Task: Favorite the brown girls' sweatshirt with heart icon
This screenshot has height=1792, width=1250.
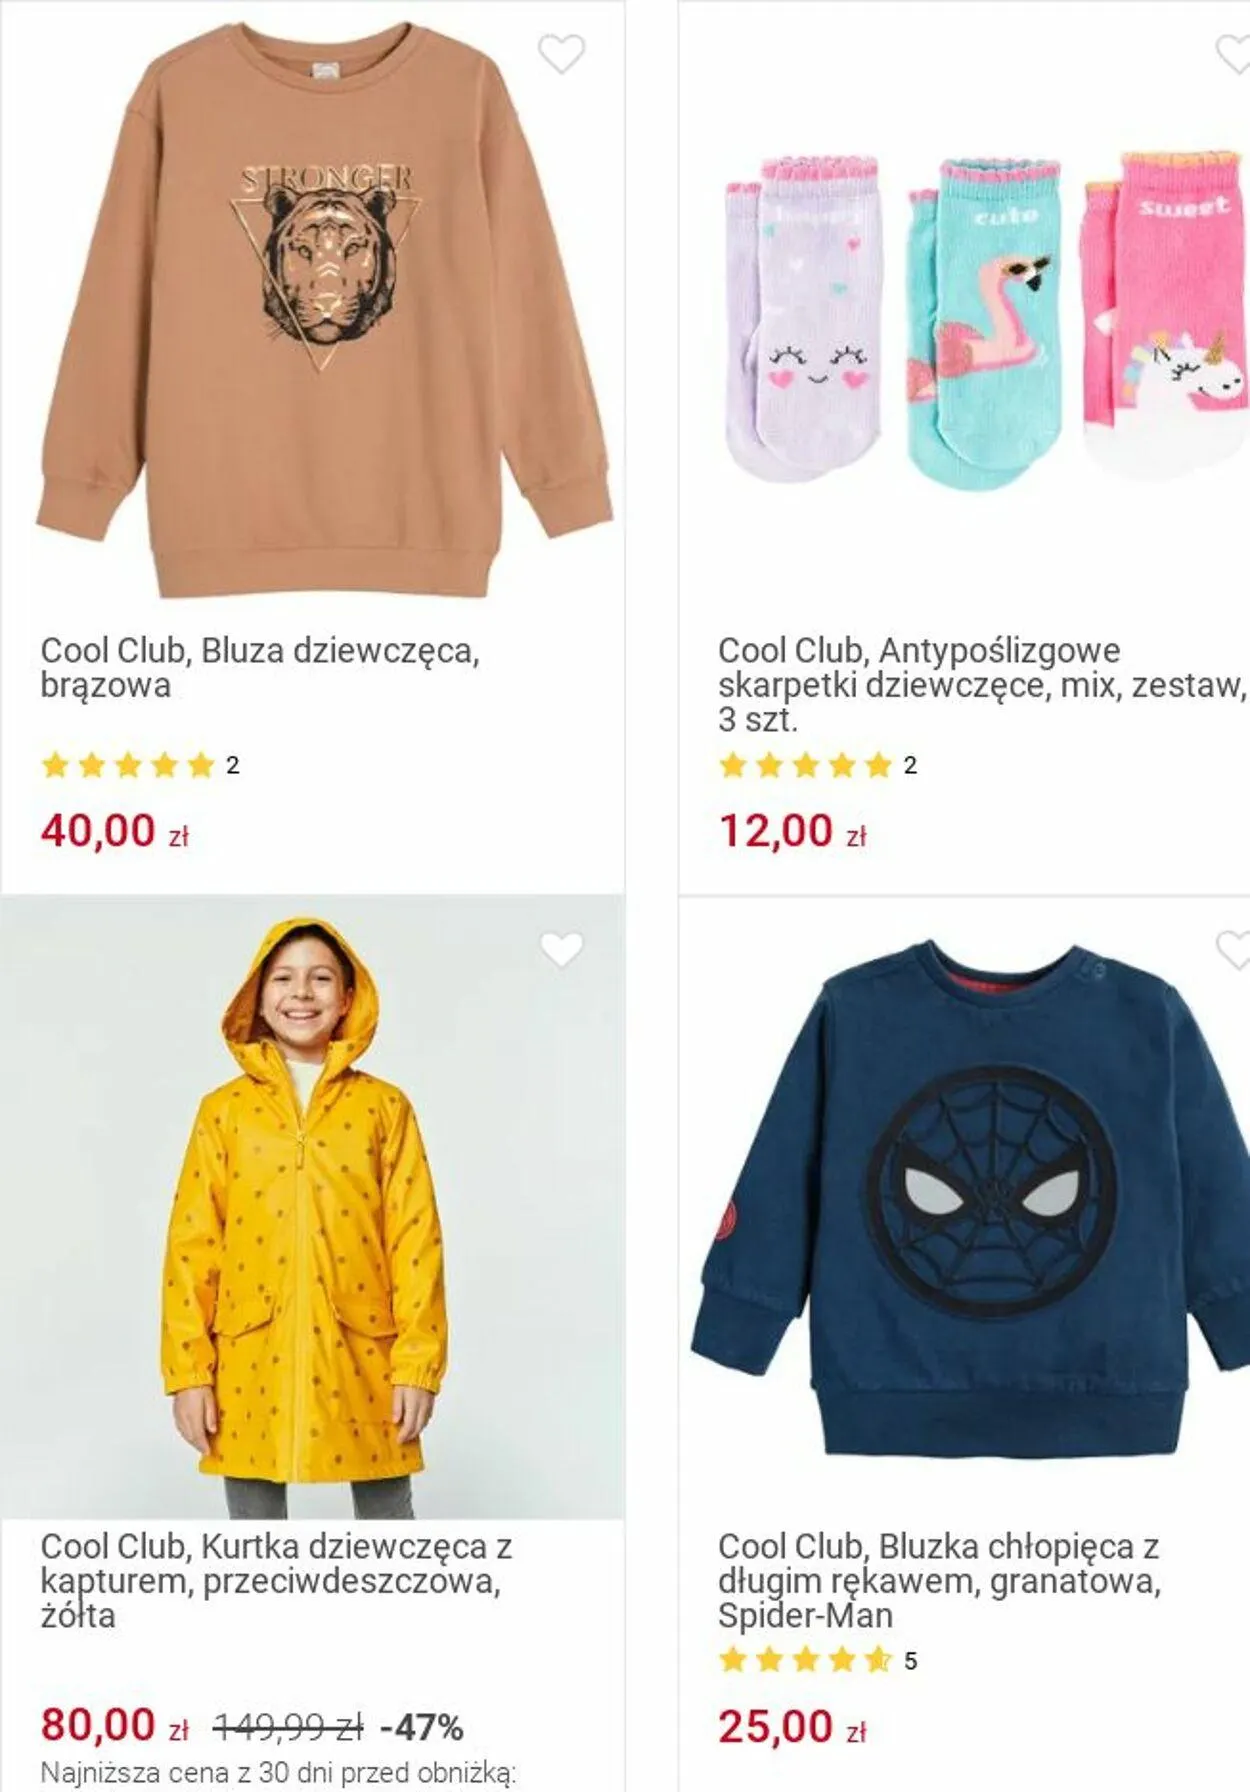Action: pyautogui.click(x=561, y=54)
